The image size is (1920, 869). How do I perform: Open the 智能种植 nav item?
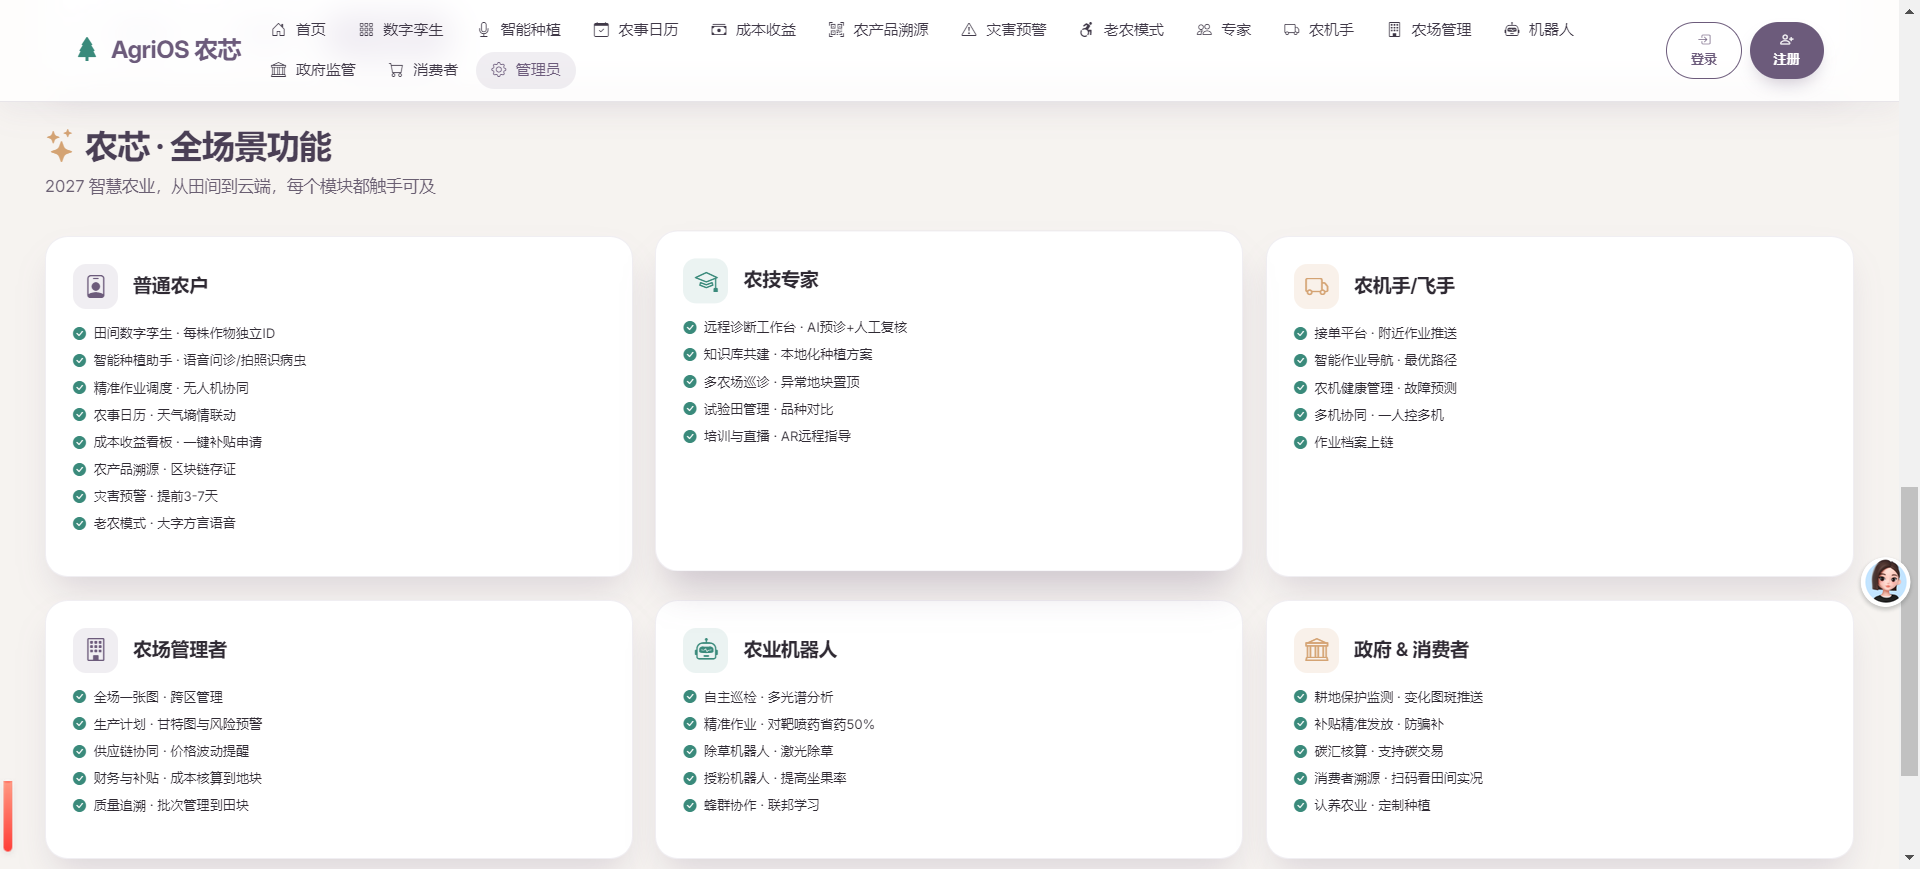(x=518, y=30)
